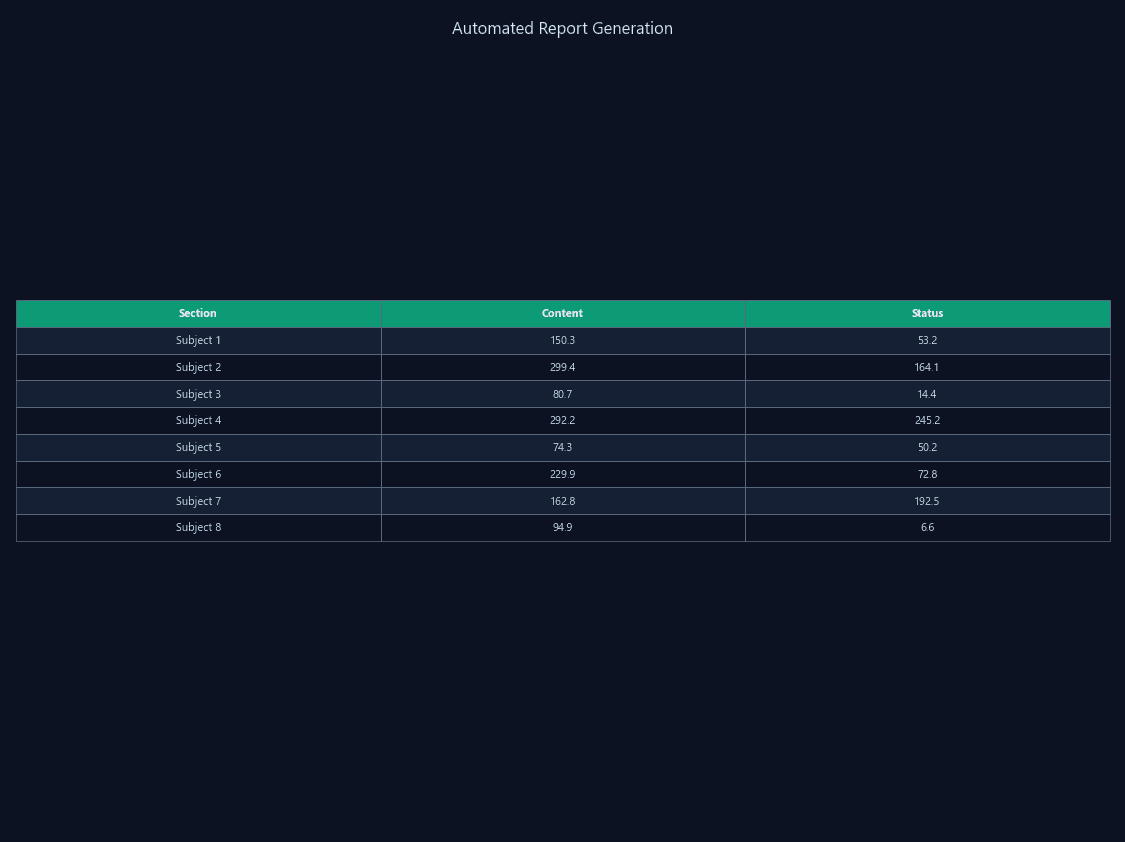This screenshot has width=1125, height=842.
Task: Select the Subject 1 cell
Action: click(199, 341)
